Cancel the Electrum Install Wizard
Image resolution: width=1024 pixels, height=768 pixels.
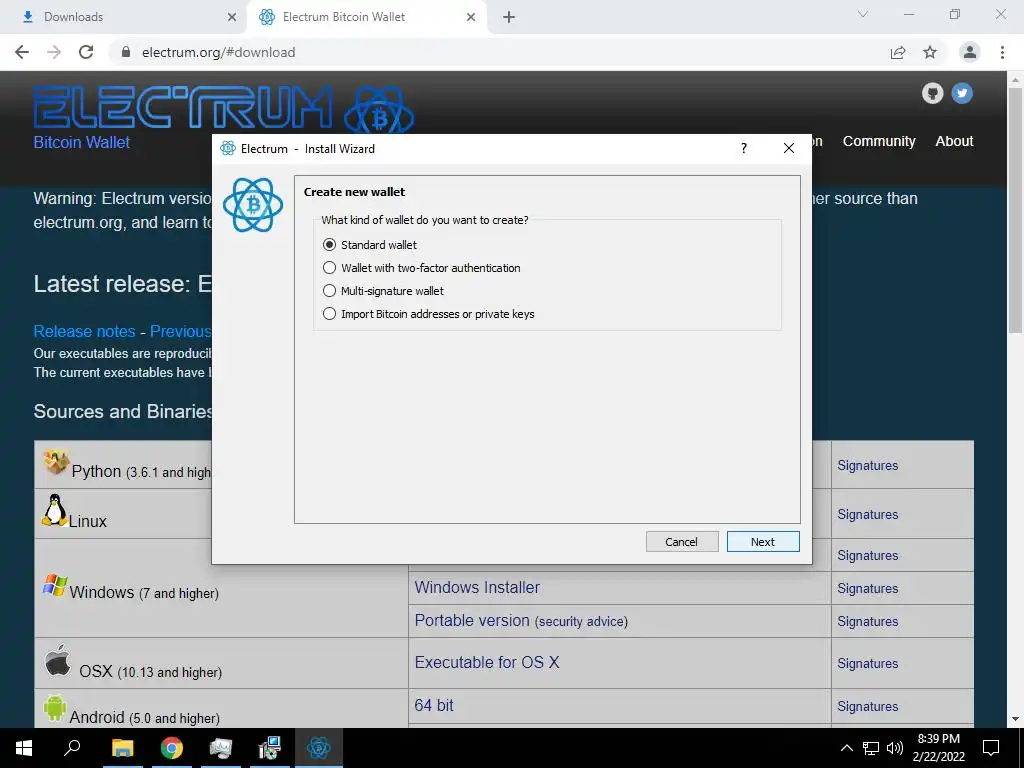pos(682,541)
